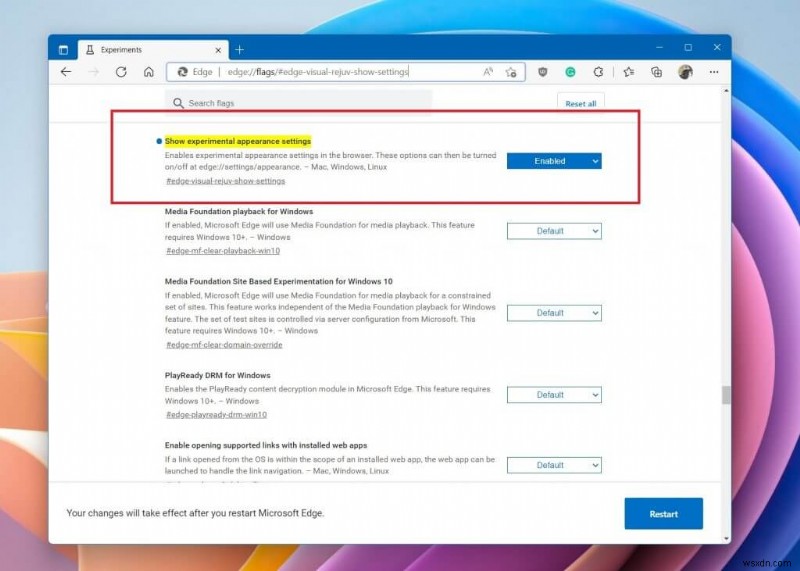Focus the Search flags box
Viewport: 800px width, 571px height.
point(298,103)
